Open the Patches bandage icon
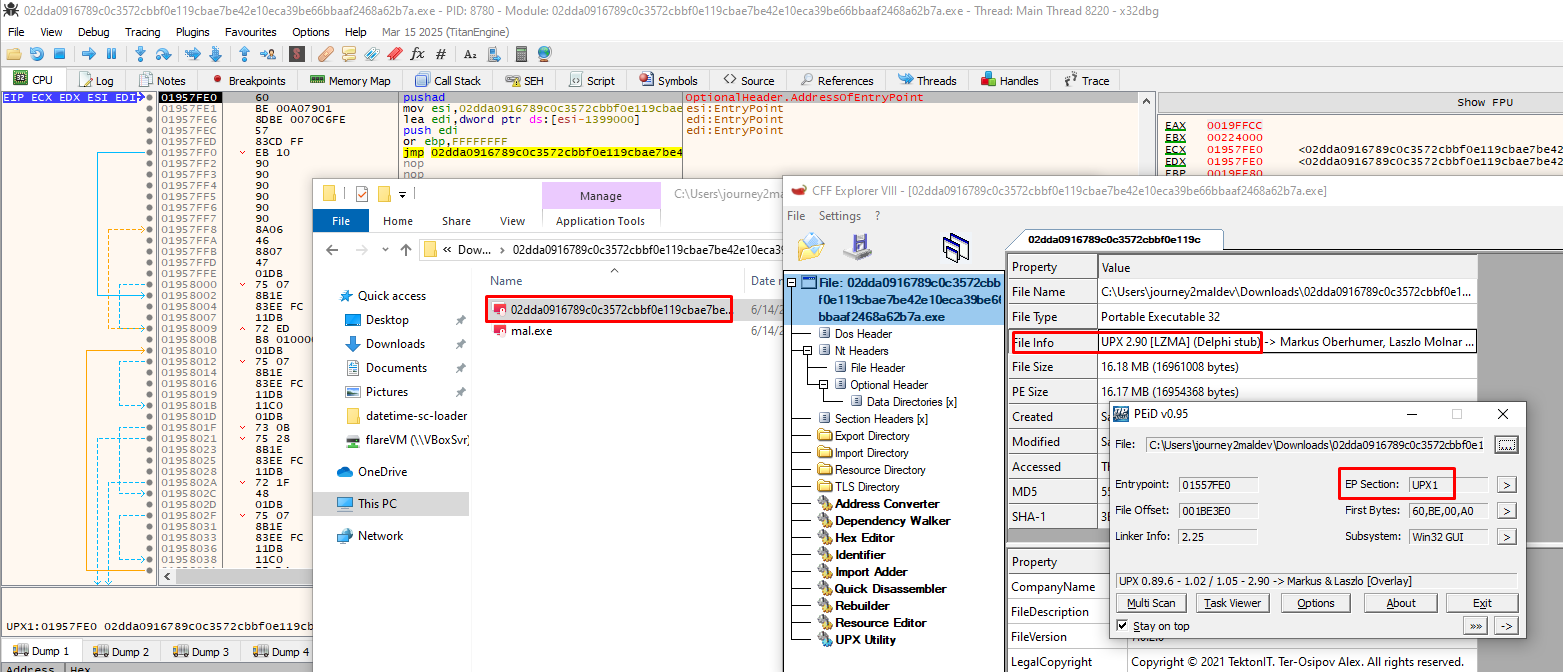Image resolution: width=1563 pixels, height=672 pixels. point(326,54)
